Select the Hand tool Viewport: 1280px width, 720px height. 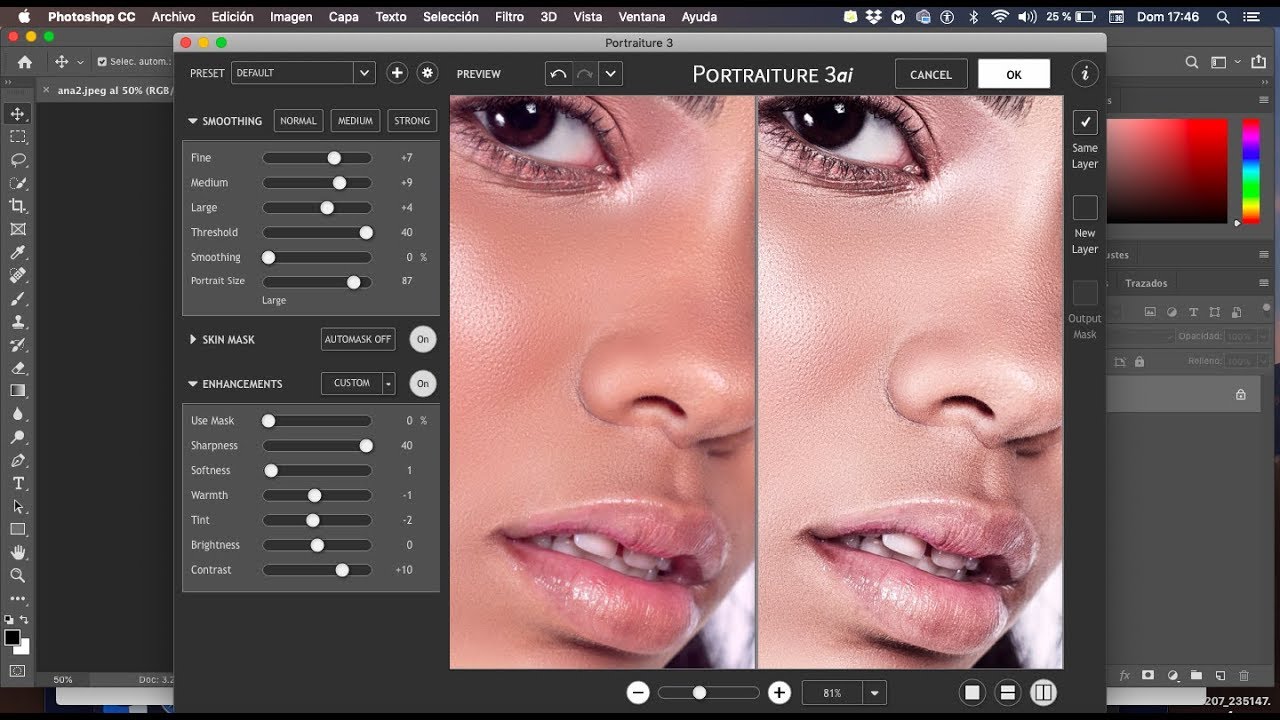pyautogui.click(x=18, y=552)
